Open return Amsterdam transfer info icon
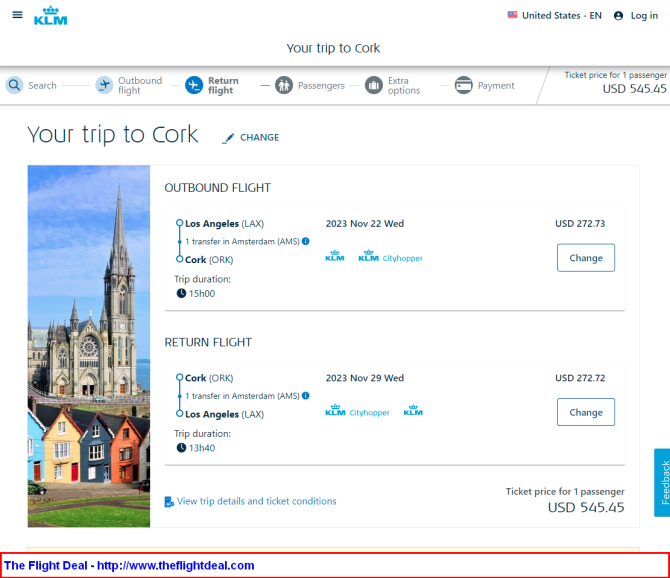 [306, 396]
